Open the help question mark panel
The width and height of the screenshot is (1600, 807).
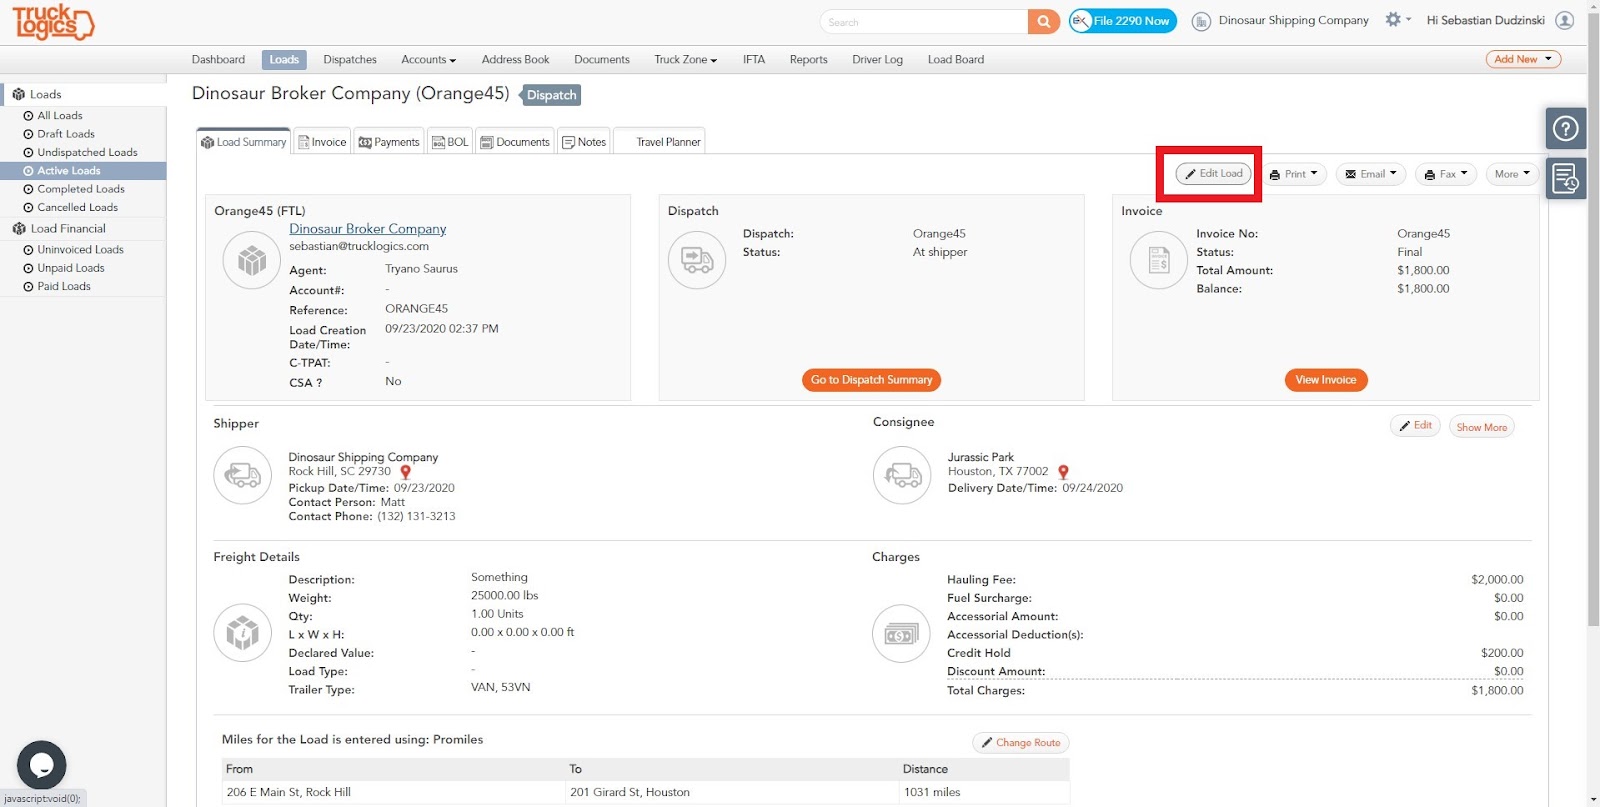(x=1565, y=129)
